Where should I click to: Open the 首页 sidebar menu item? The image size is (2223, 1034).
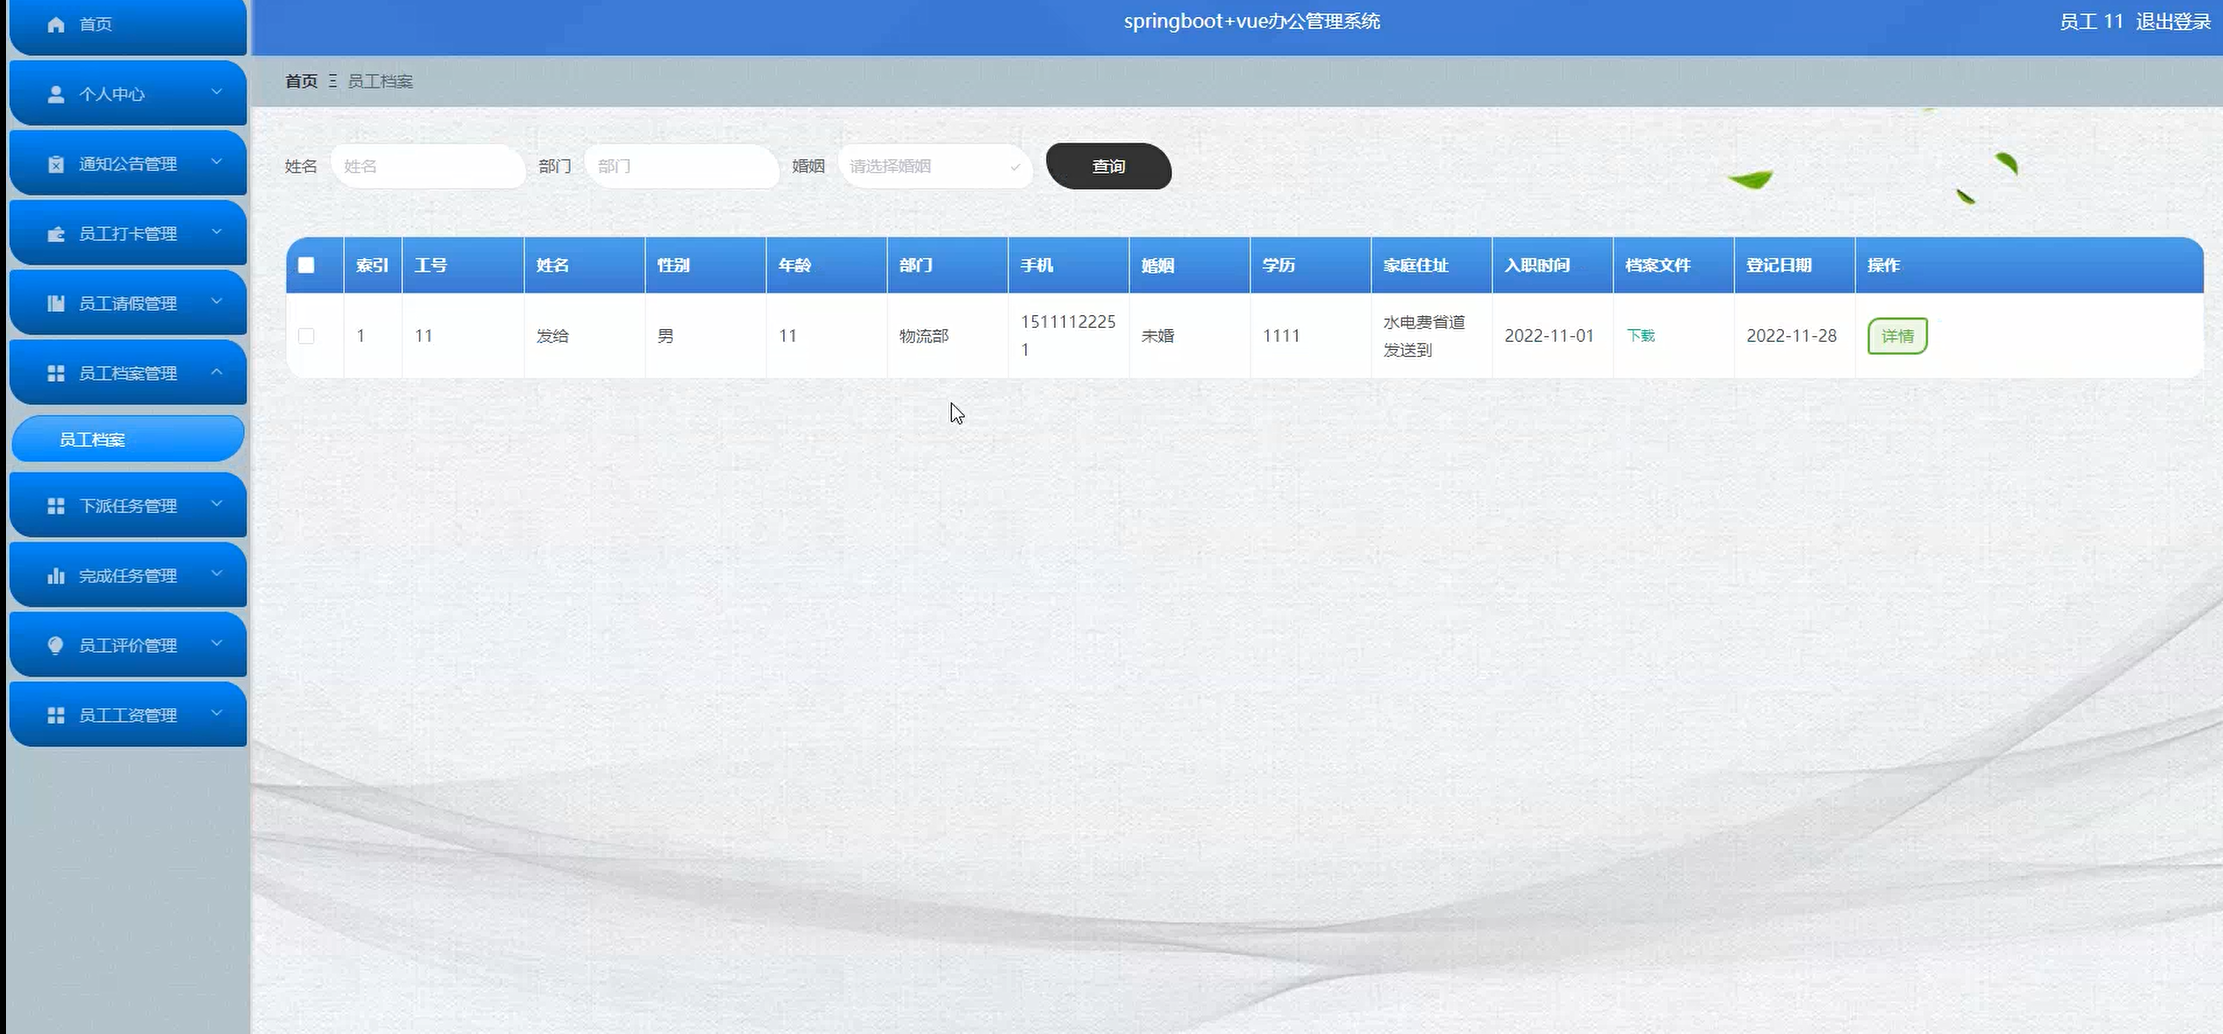(128, 25)
